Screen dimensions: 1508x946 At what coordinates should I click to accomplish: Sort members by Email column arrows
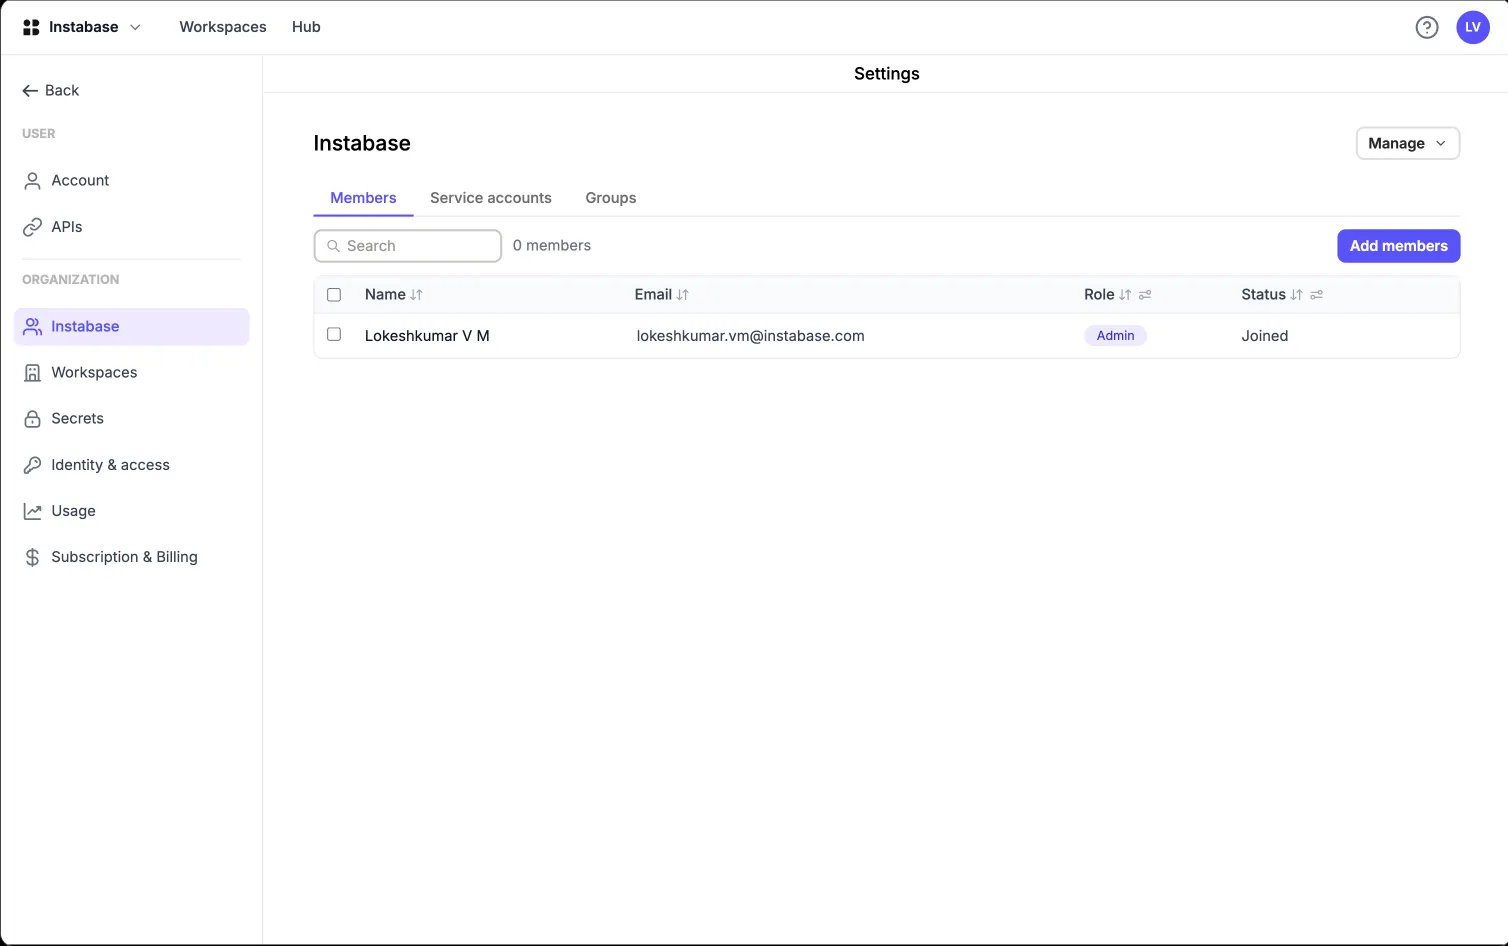pos(683,295)
